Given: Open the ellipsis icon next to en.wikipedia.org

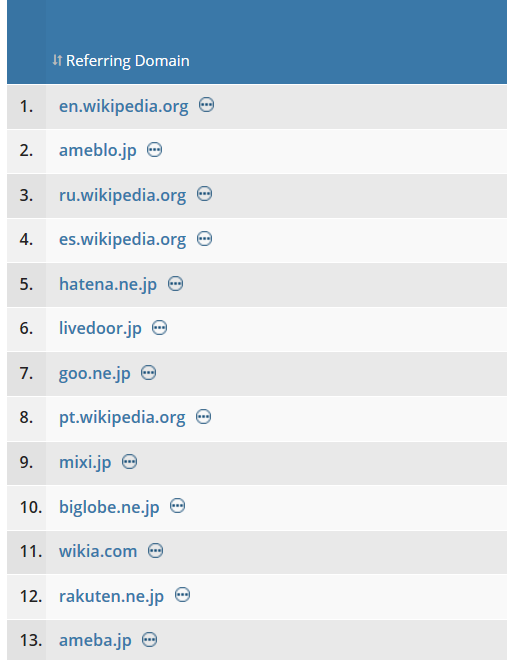Looking at the screenshot, I should [x=206, y=104].
